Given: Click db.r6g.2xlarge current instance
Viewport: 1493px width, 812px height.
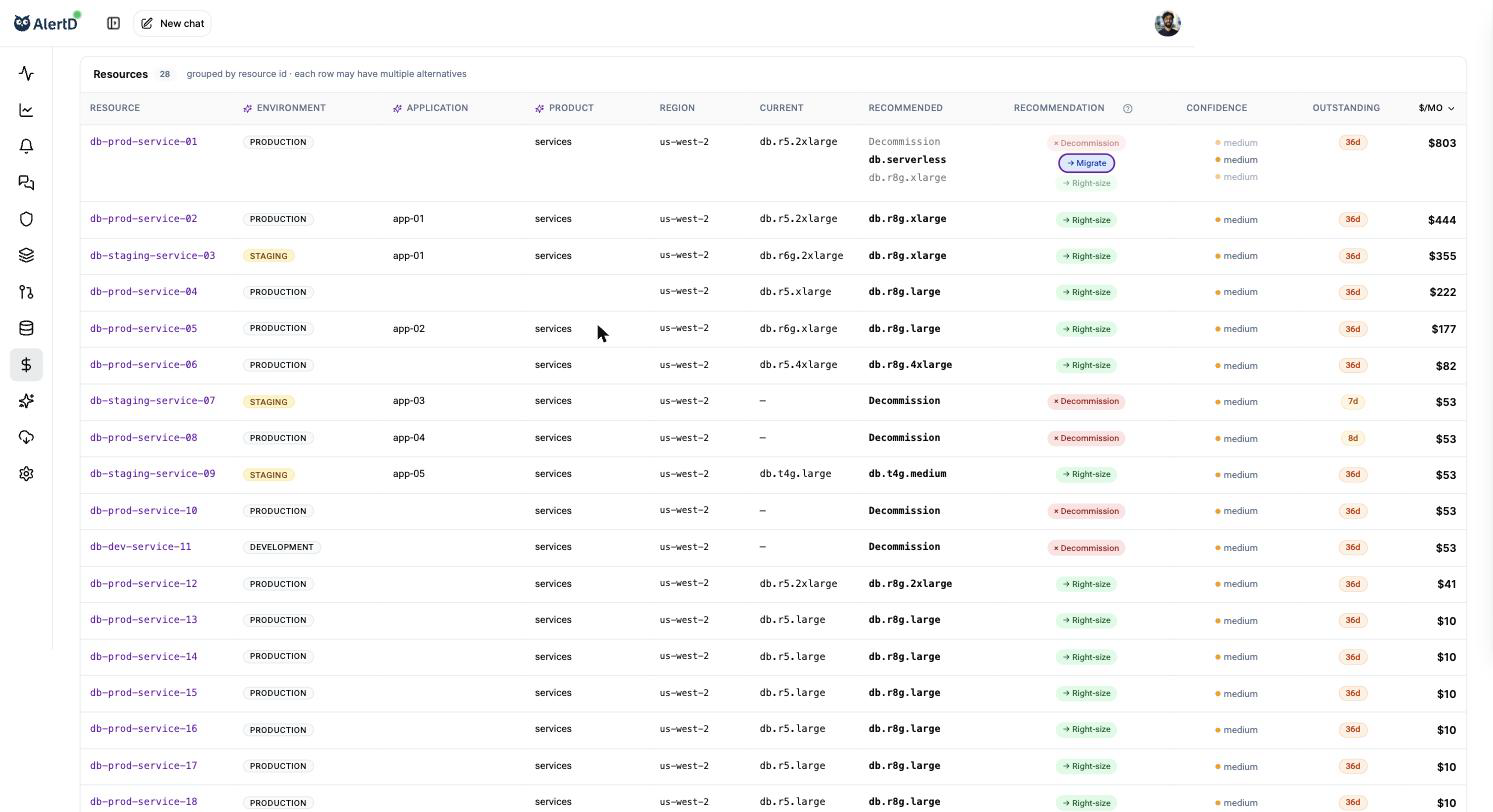Looking at the screenshot, I should coord(801,256).
